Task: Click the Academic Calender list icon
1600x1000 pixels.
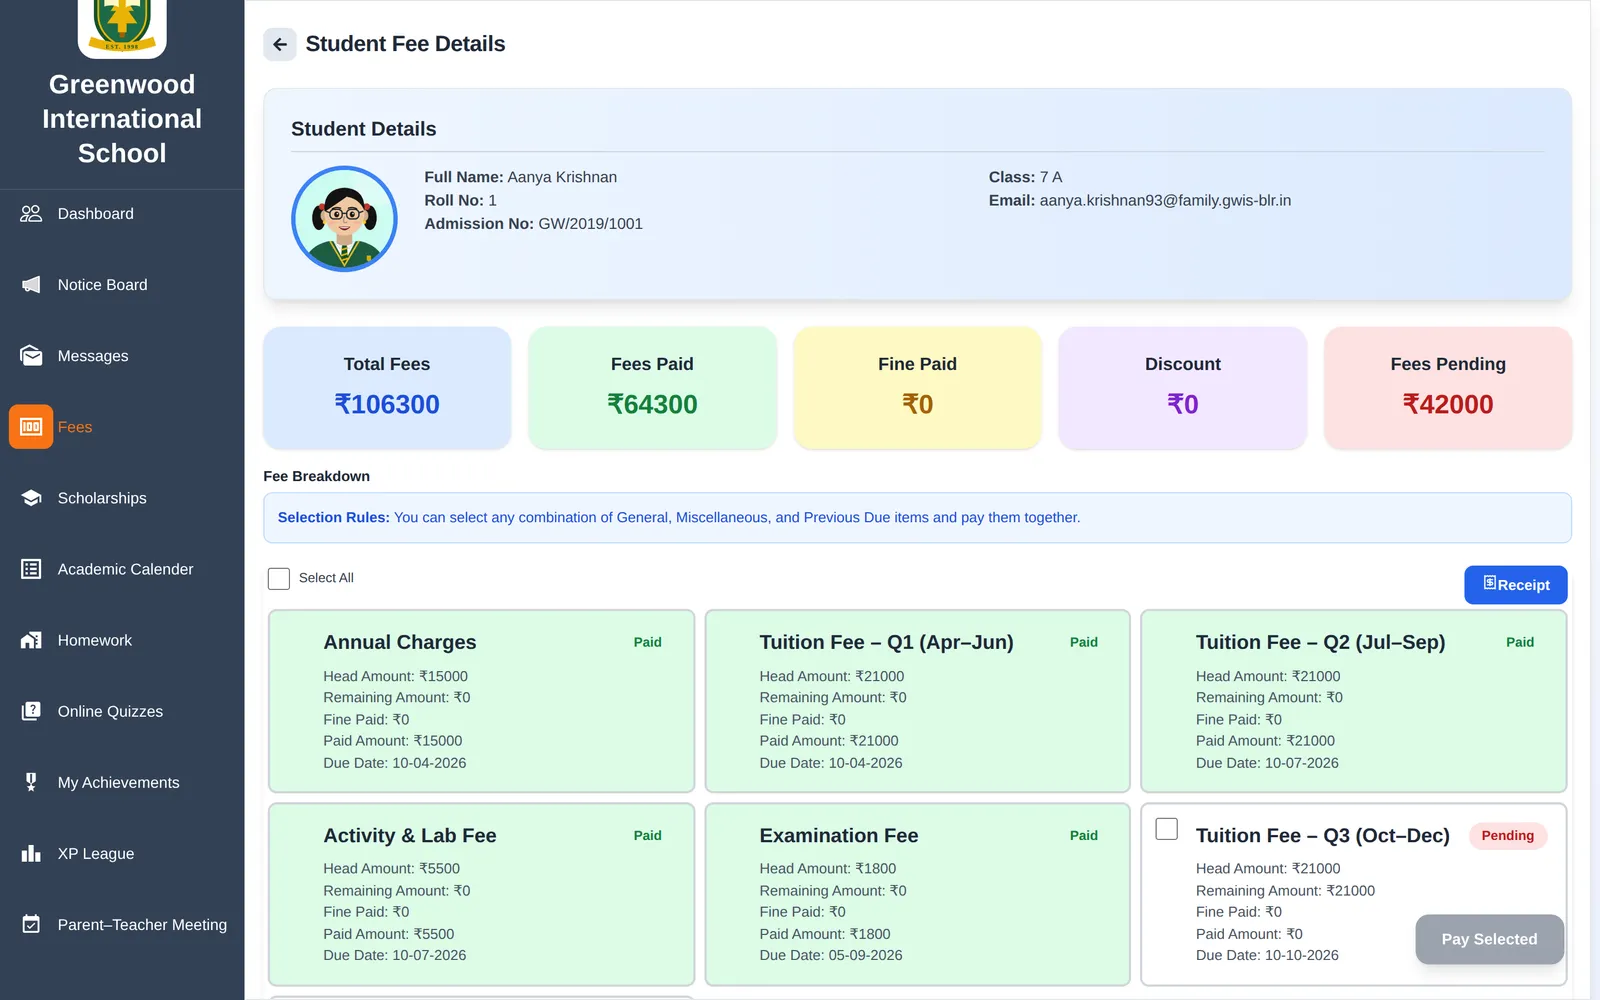Action: click(x=31, y=569)
